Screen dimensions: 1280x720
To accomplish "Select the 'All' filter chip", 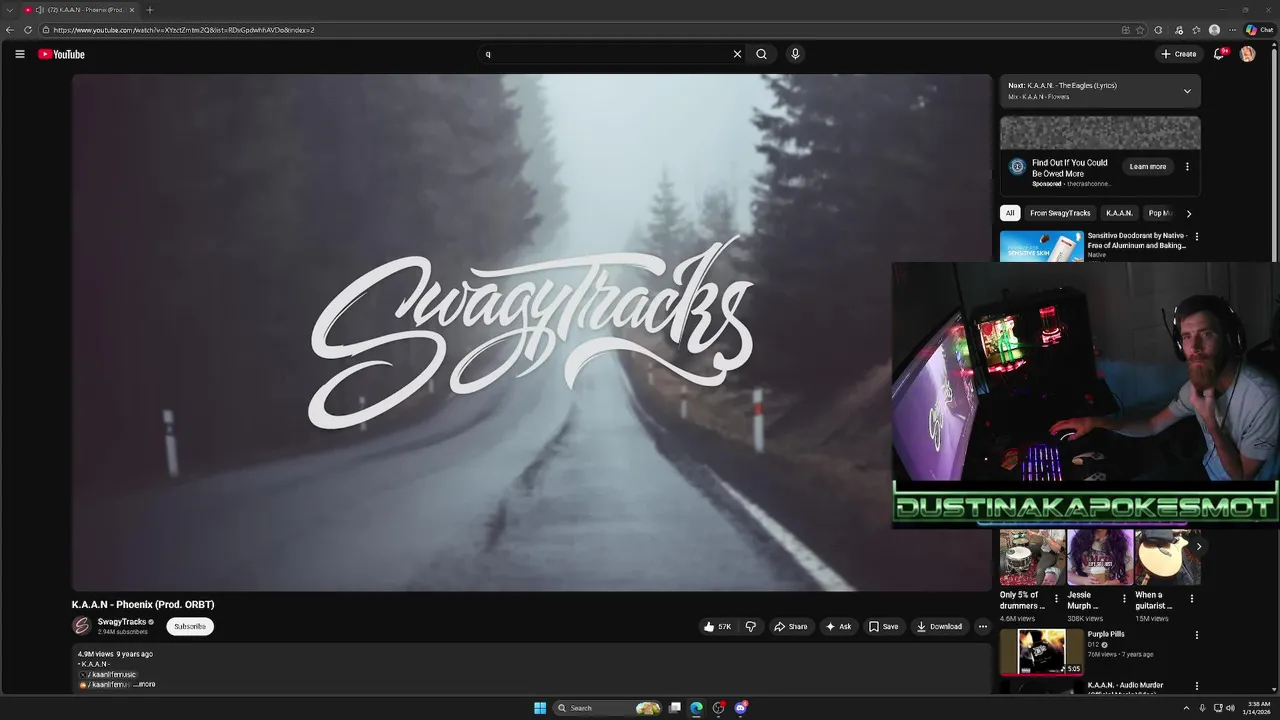I will tap(1010, 213).
